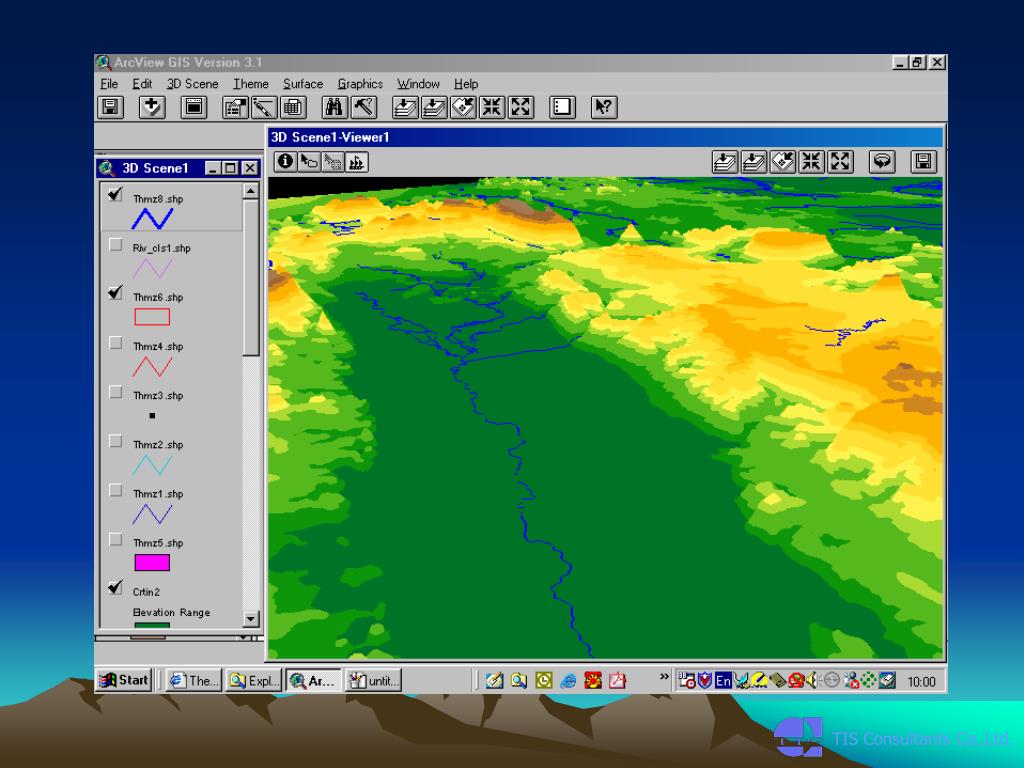
Task: Click the speaker volume icon in tray
Action: click(810, 681)
